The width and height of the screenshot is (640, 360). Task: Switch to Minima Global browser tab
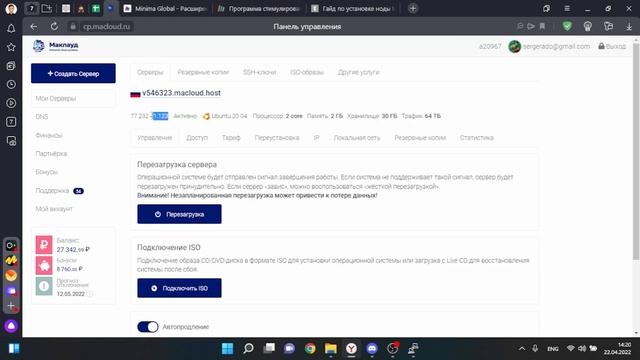coord(166,8)
